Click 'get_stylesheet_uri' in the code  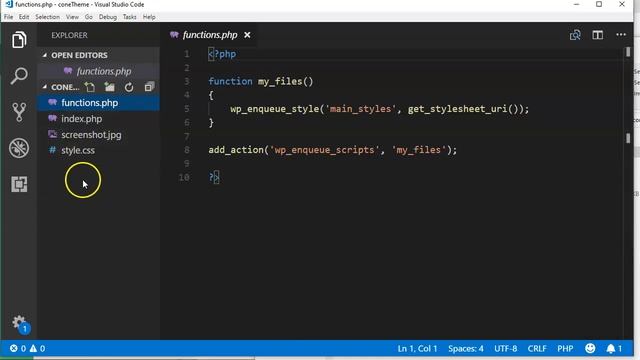point(457,109)
